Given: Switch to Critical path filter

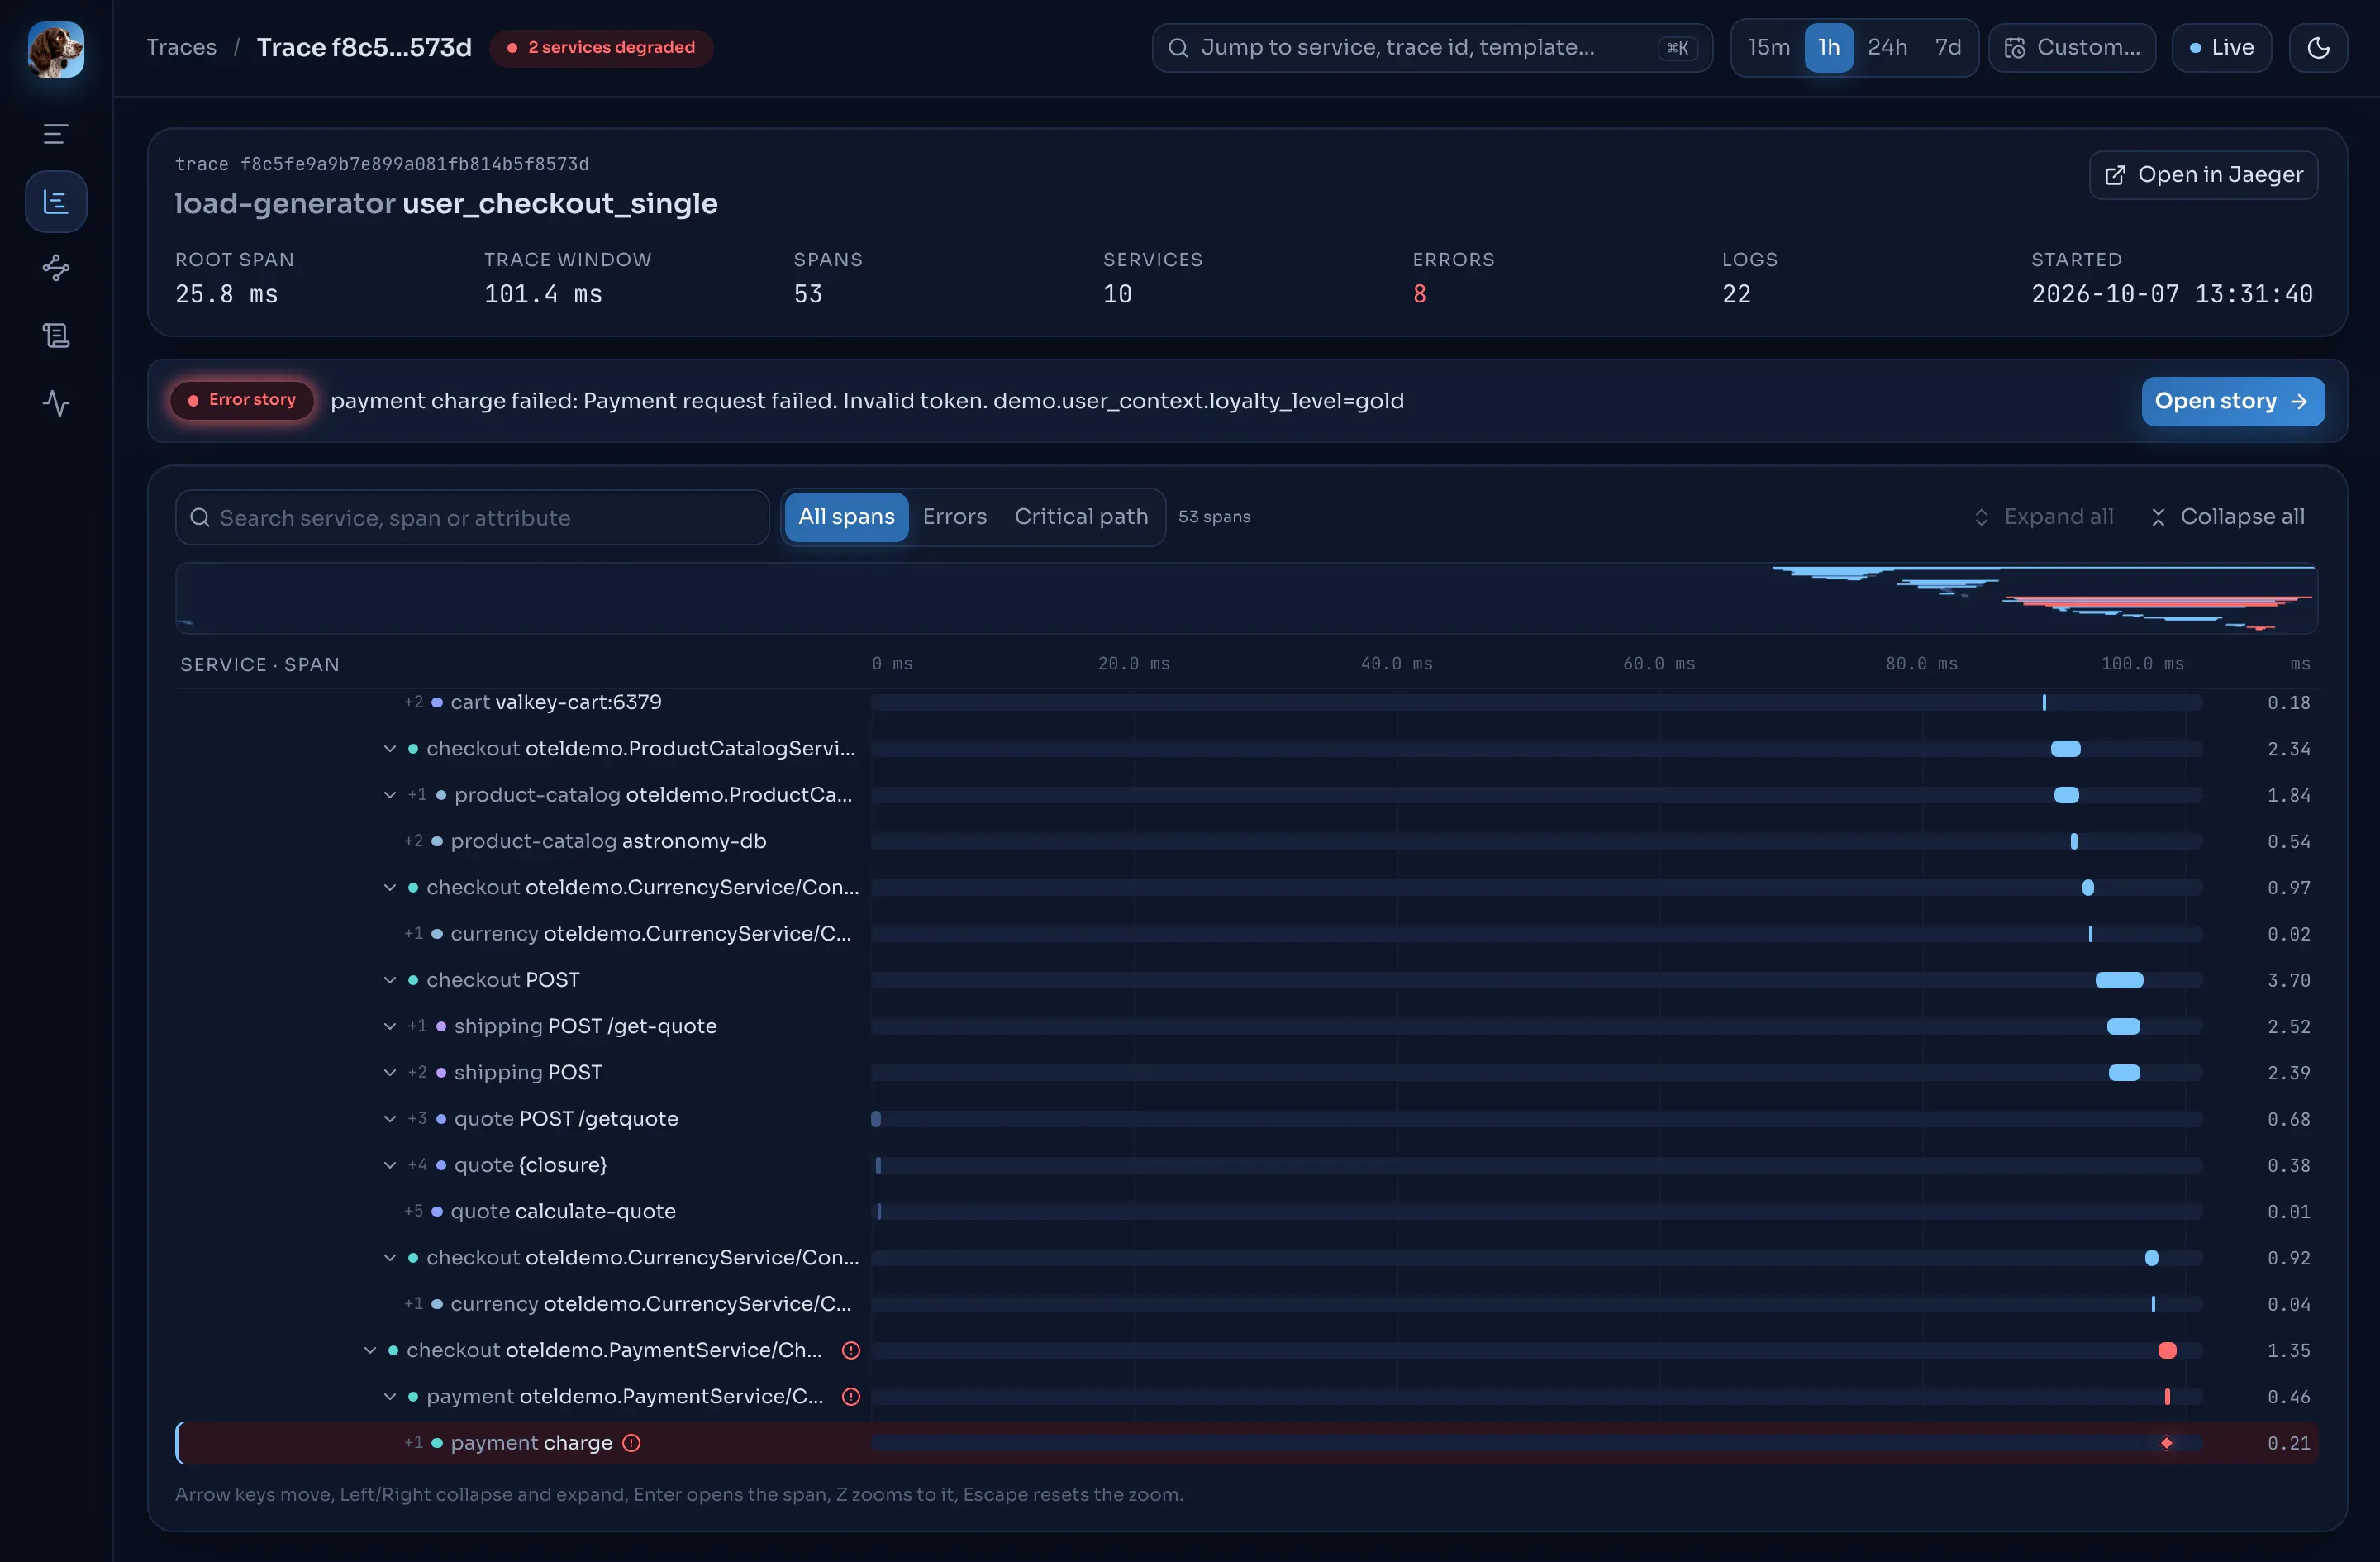Looking at the screenshot, I should click(x=1081, y=517).
